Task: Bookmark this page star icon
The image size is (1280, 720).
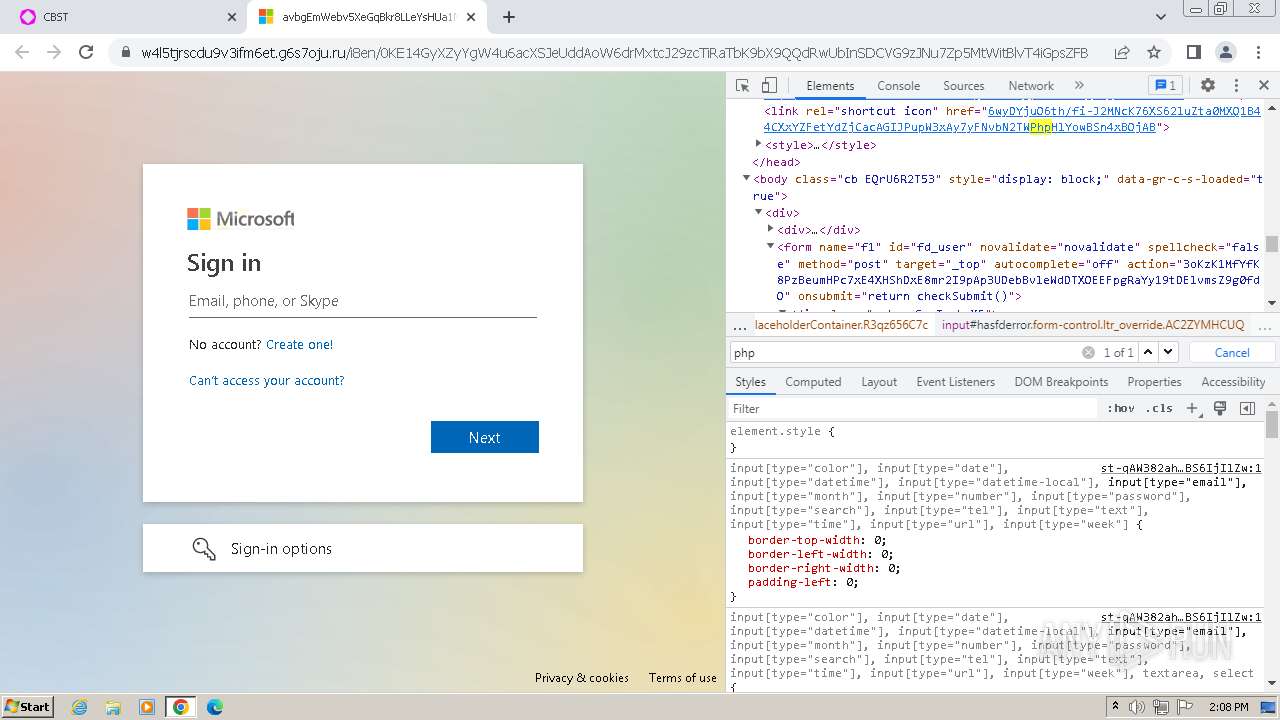Action: point(1154,52)
